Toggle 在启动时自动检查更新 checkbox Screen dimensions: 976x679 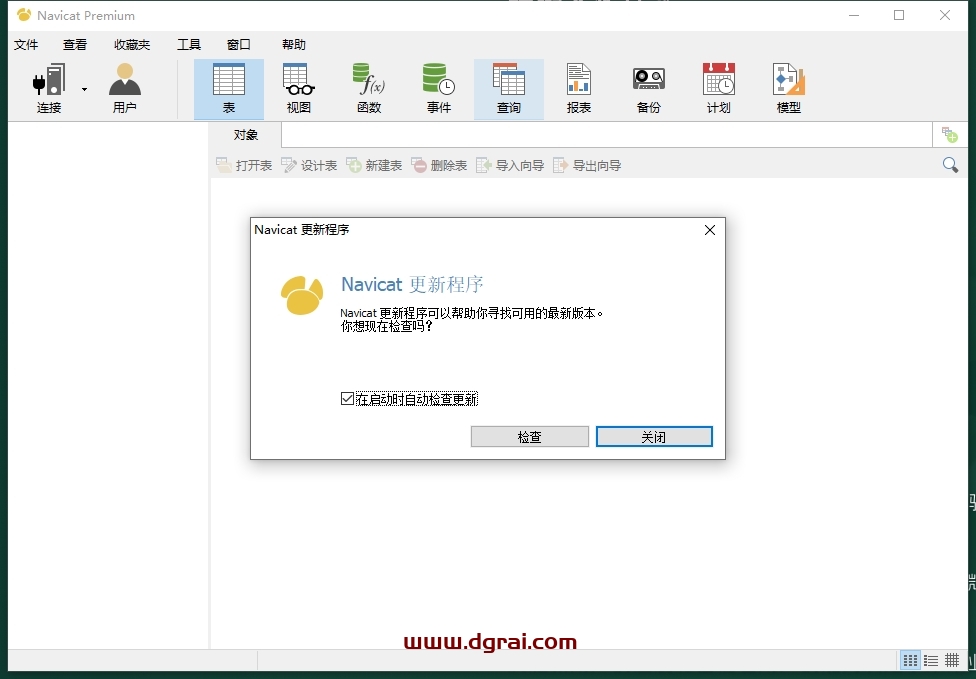click(x=347, y=399)
